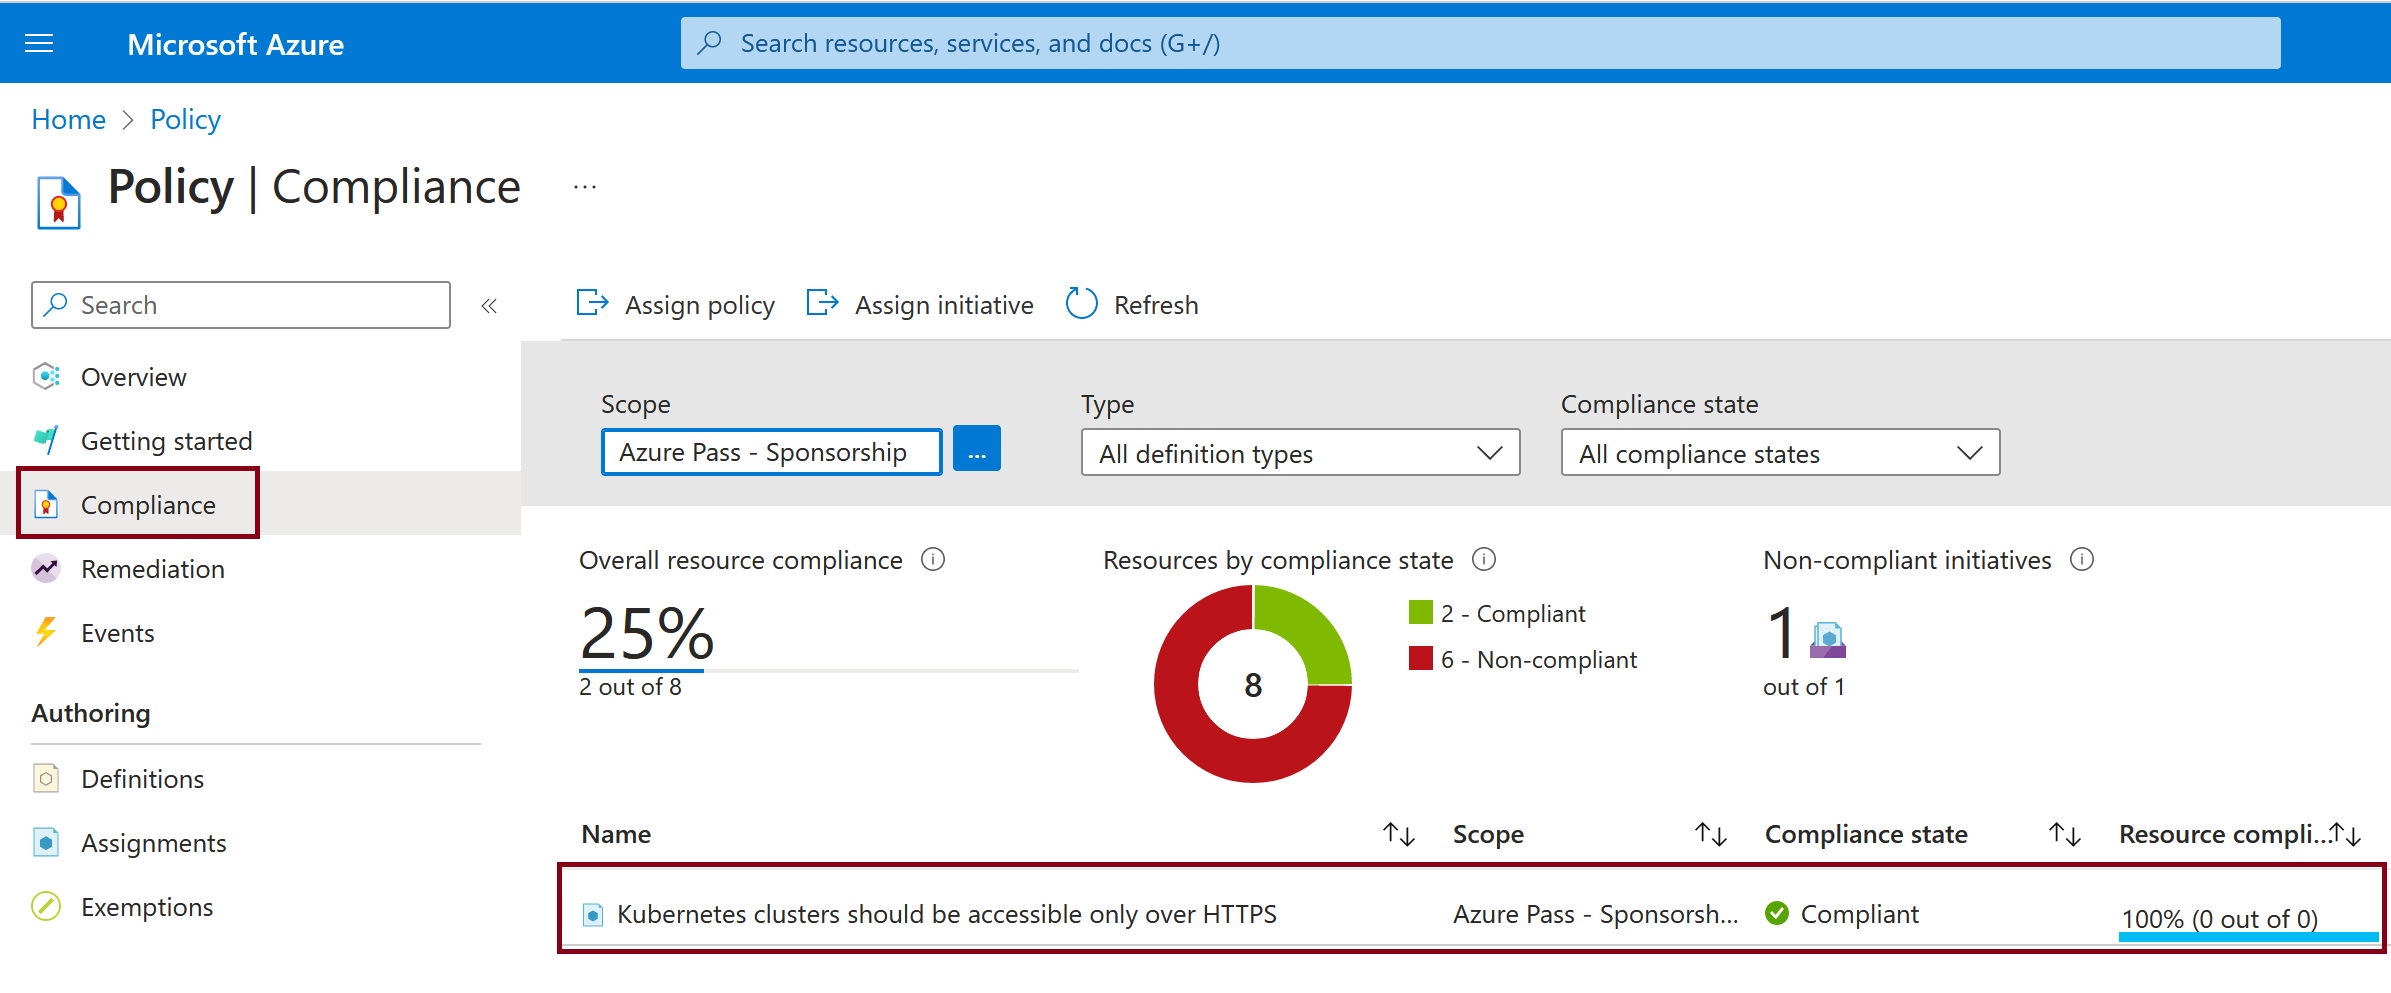This screenshot has width=2391, height=993.
Task: Open the more options ellipsis beside the title
Action: [x=585, y=187]
